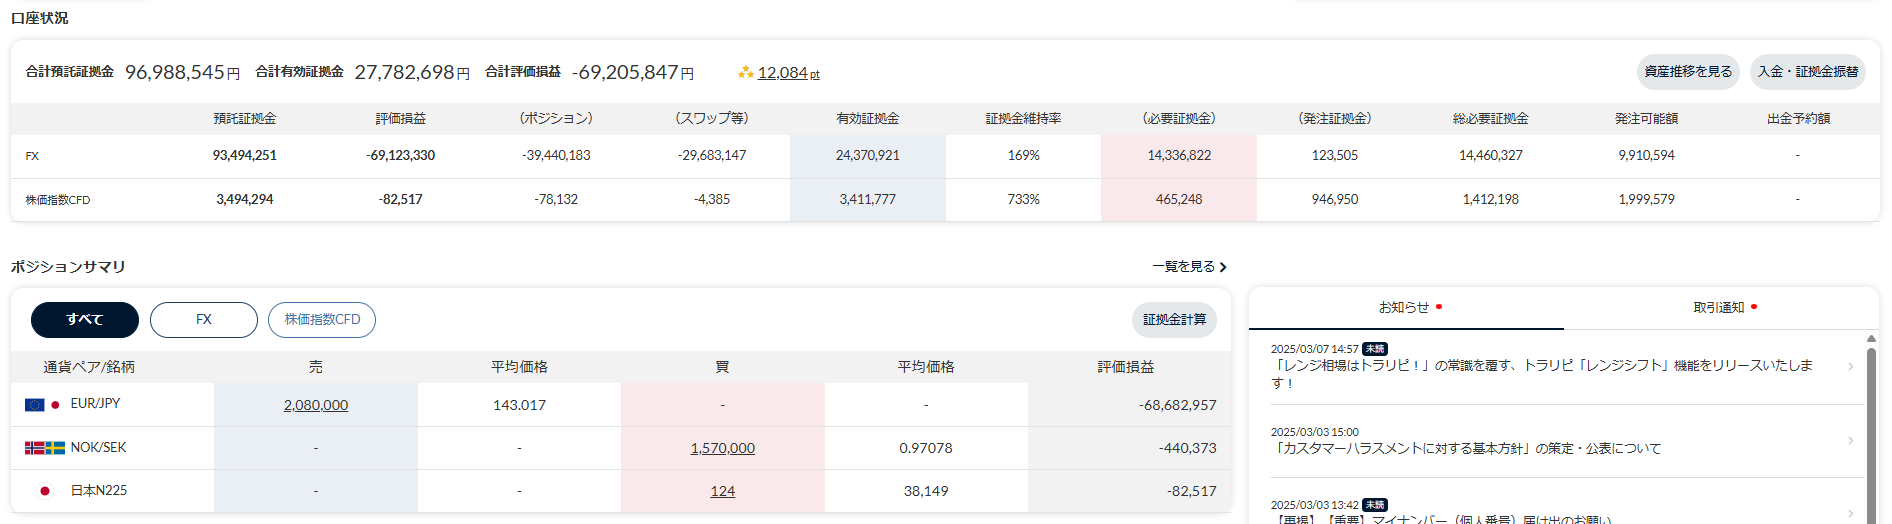This screenshot has height=524, width=1892.
Task: Click the scrollbar up arrow in notices
Action: [1871, 339]
